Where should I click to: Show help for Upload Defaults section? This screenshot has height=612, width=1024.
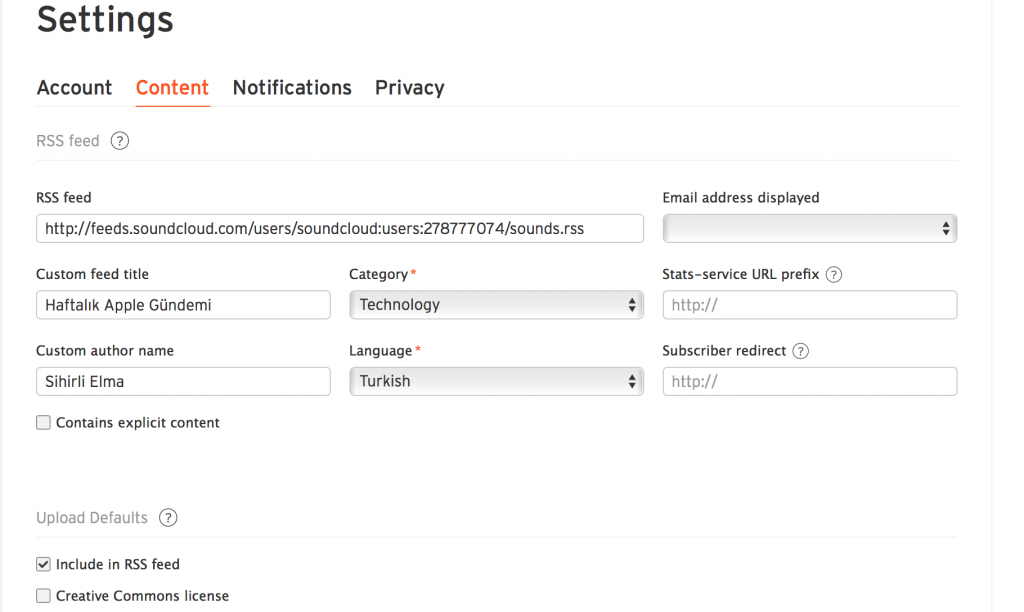click(x=168, y=518)
